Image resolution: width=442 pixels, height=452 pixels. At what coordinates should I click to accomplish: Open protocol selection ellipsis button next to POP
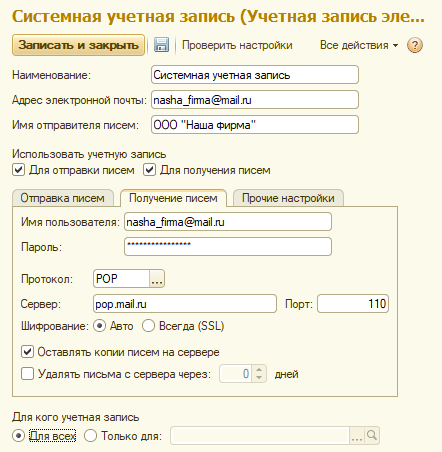(157, 278)
